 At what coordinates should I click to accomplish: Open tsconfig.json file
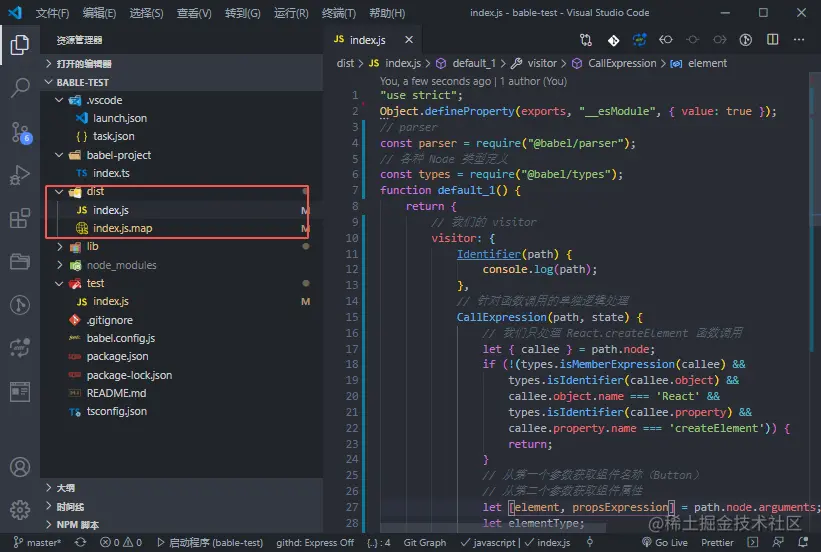tap(116, 411)
